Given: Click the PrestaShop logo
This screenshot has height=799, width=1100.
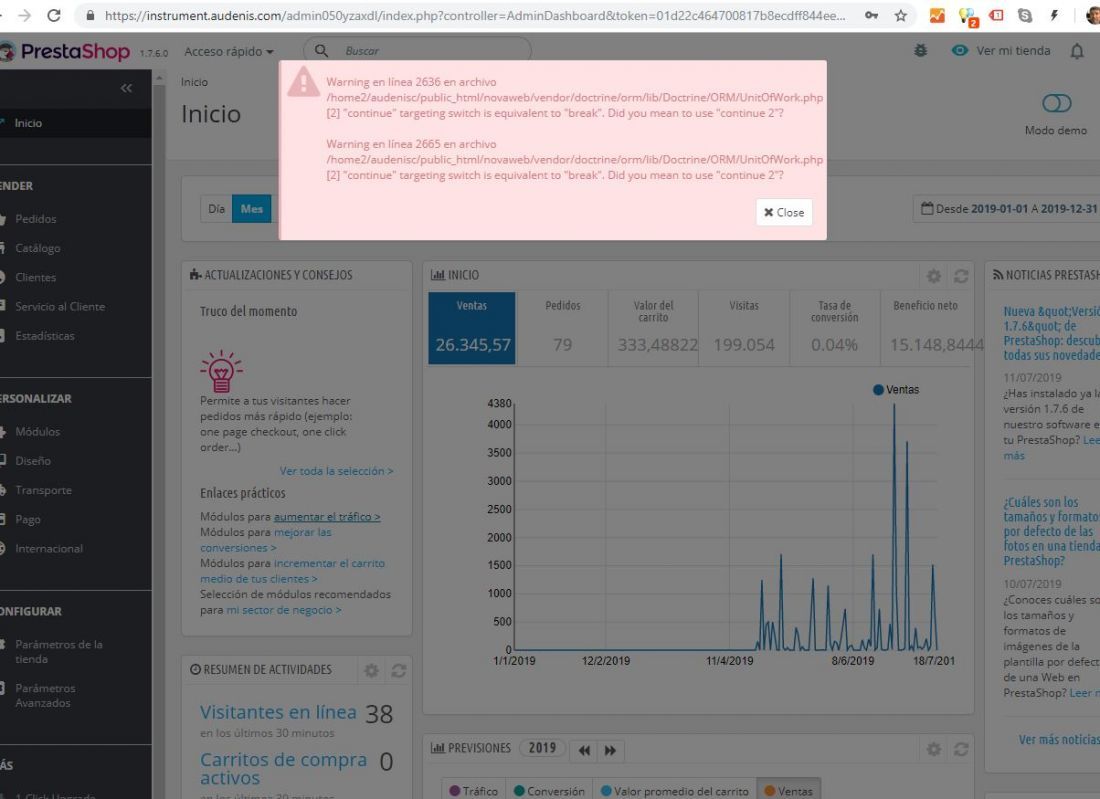Looking at the screenshot, I should point(65,51).
